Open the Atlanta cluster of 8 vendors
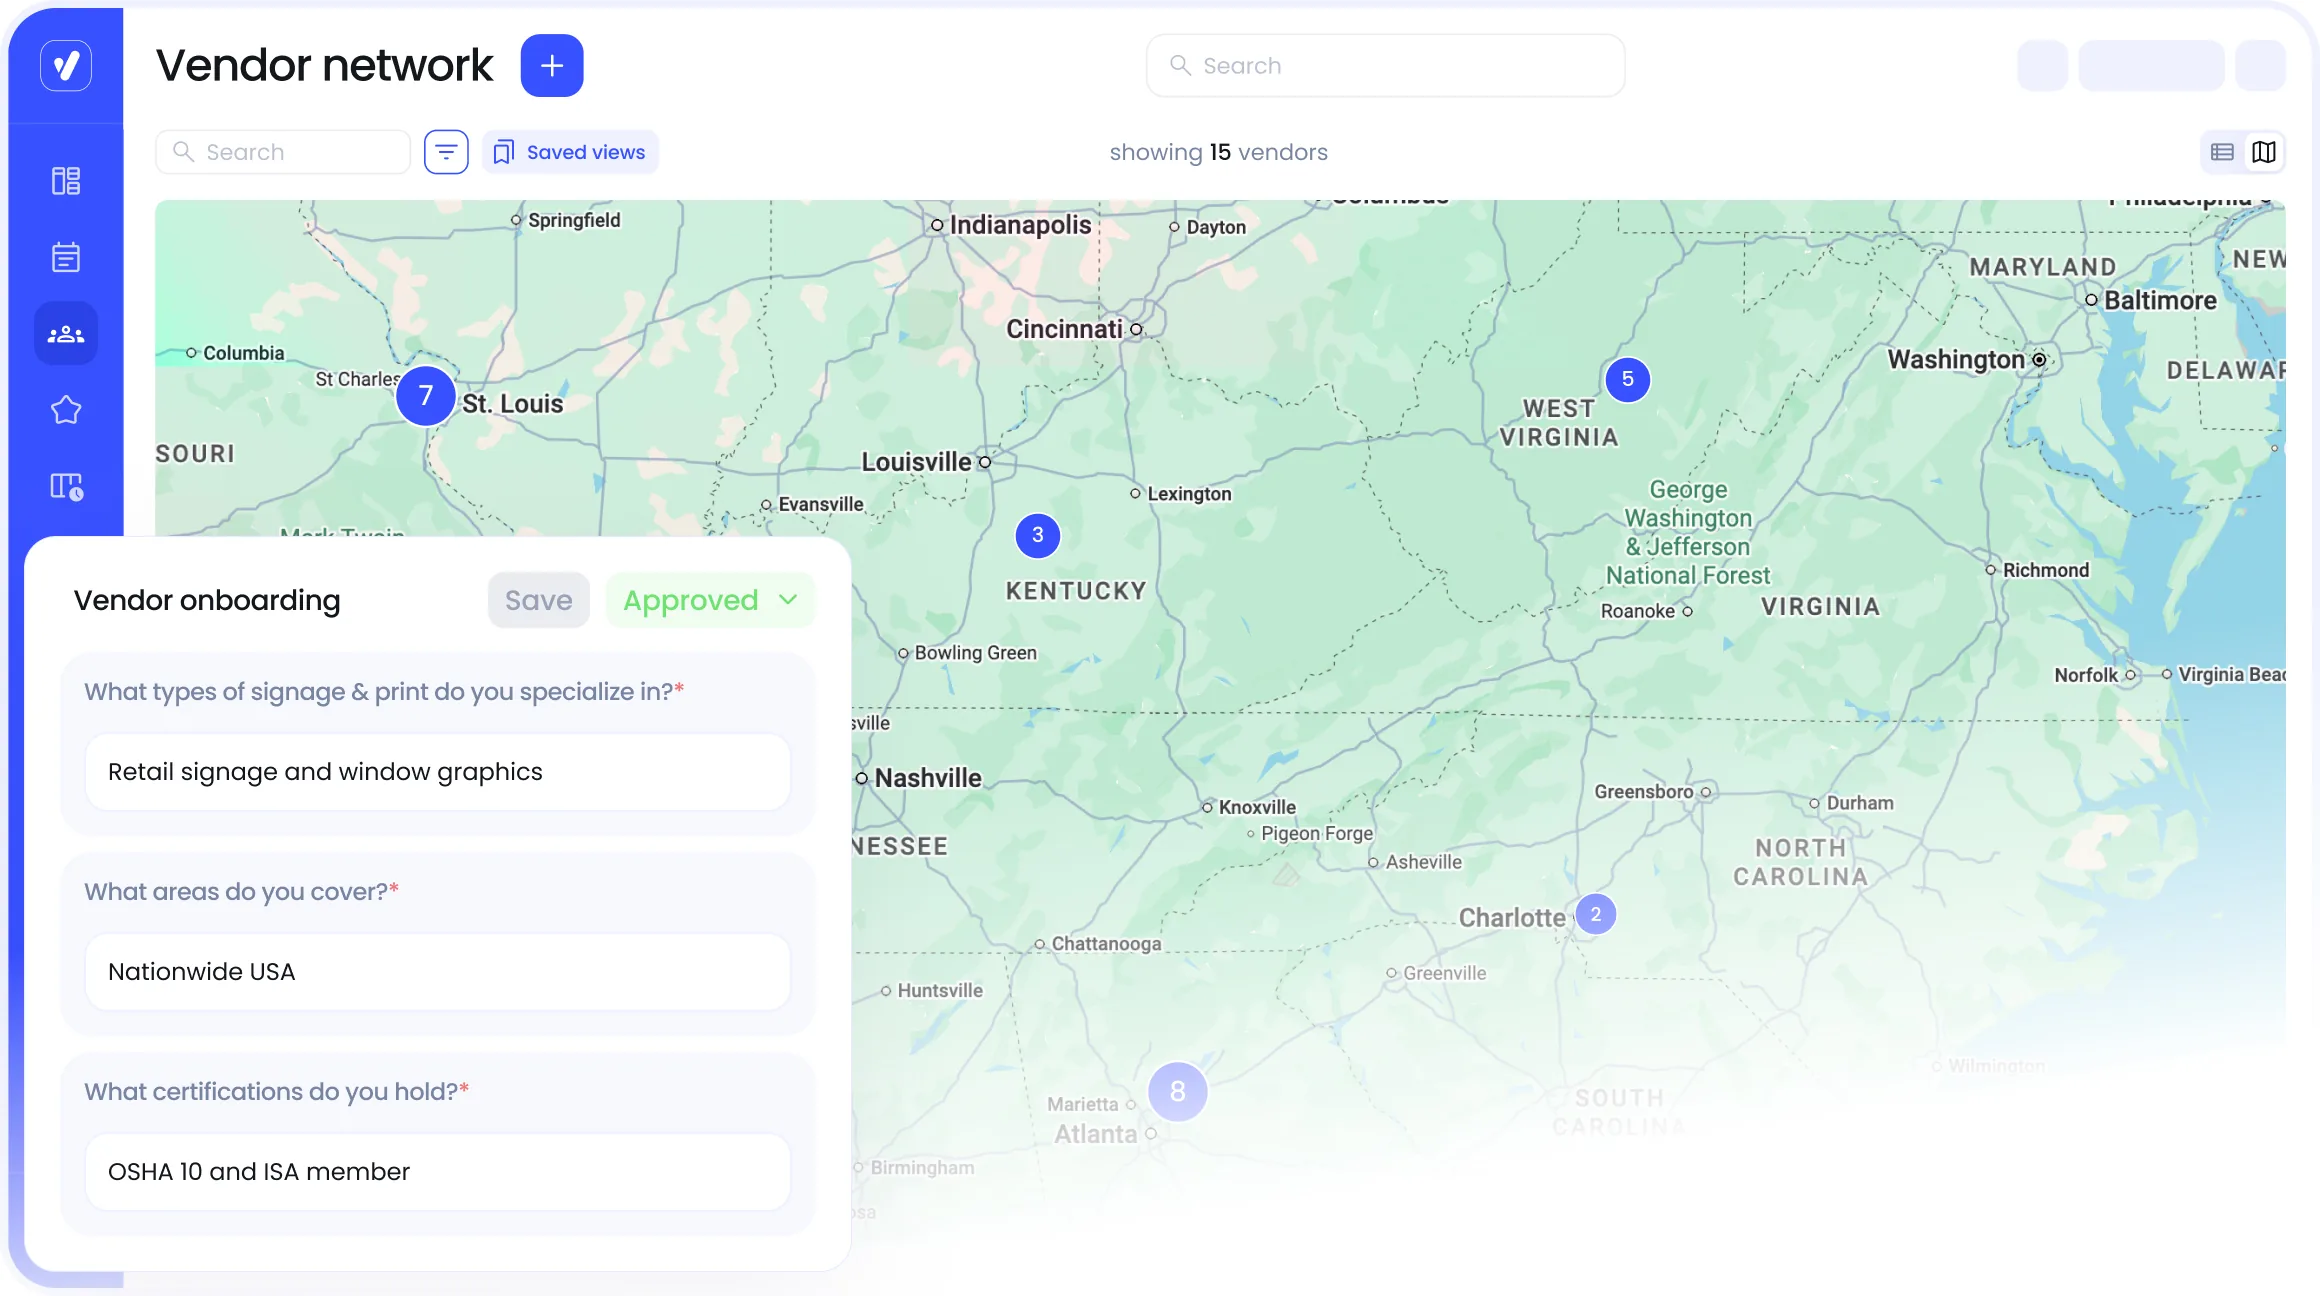 pos(1178,1092)
